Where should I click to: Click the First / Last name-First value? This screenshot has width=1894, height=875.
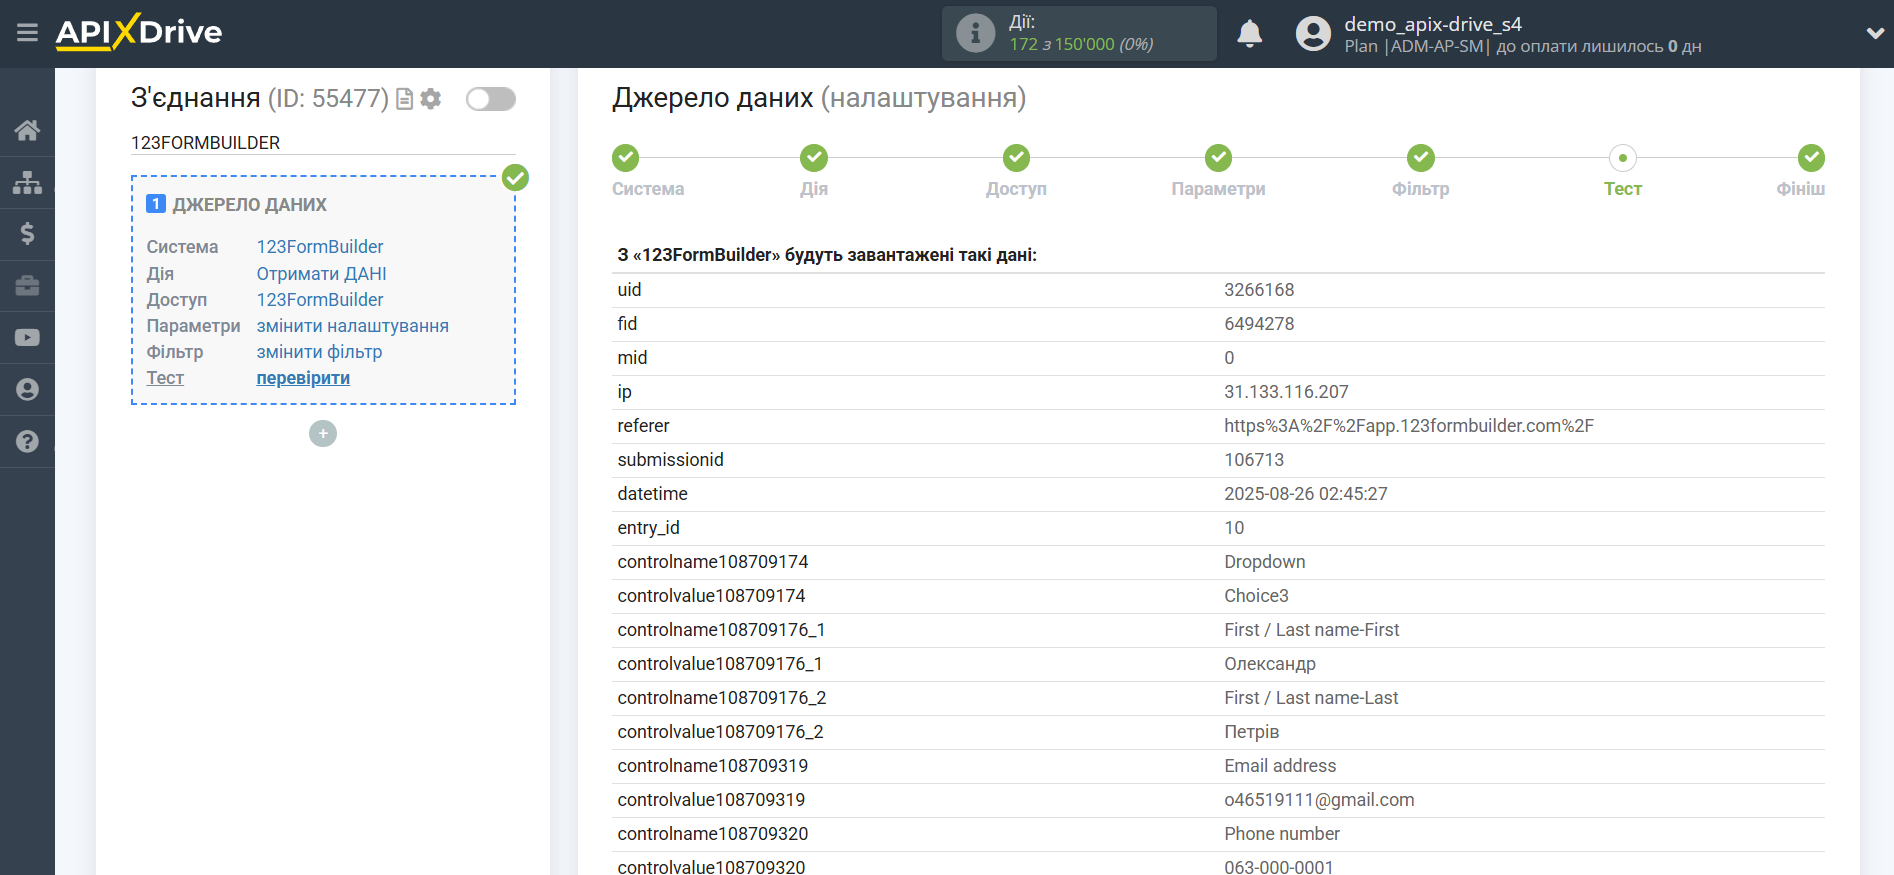tap(1312, 630)
